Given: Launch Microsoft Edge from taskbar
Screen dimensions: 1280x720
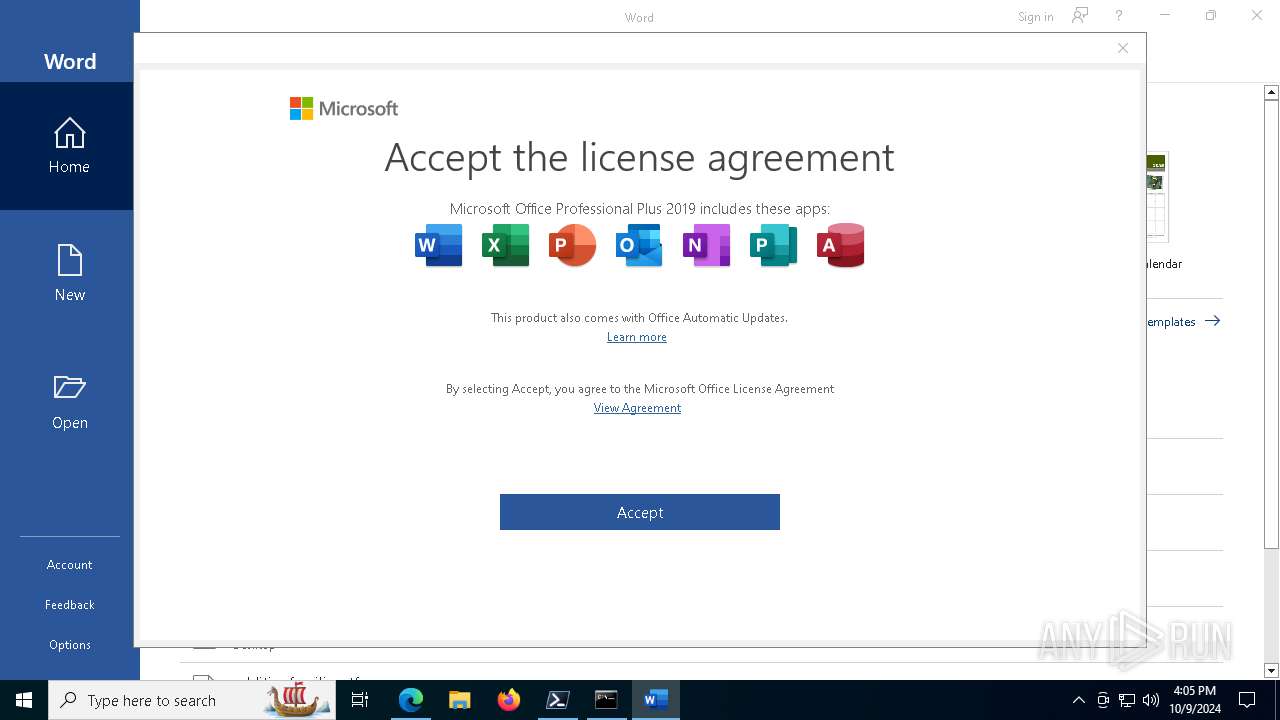Looking at the screenshot, I should [x=411, y=700].
